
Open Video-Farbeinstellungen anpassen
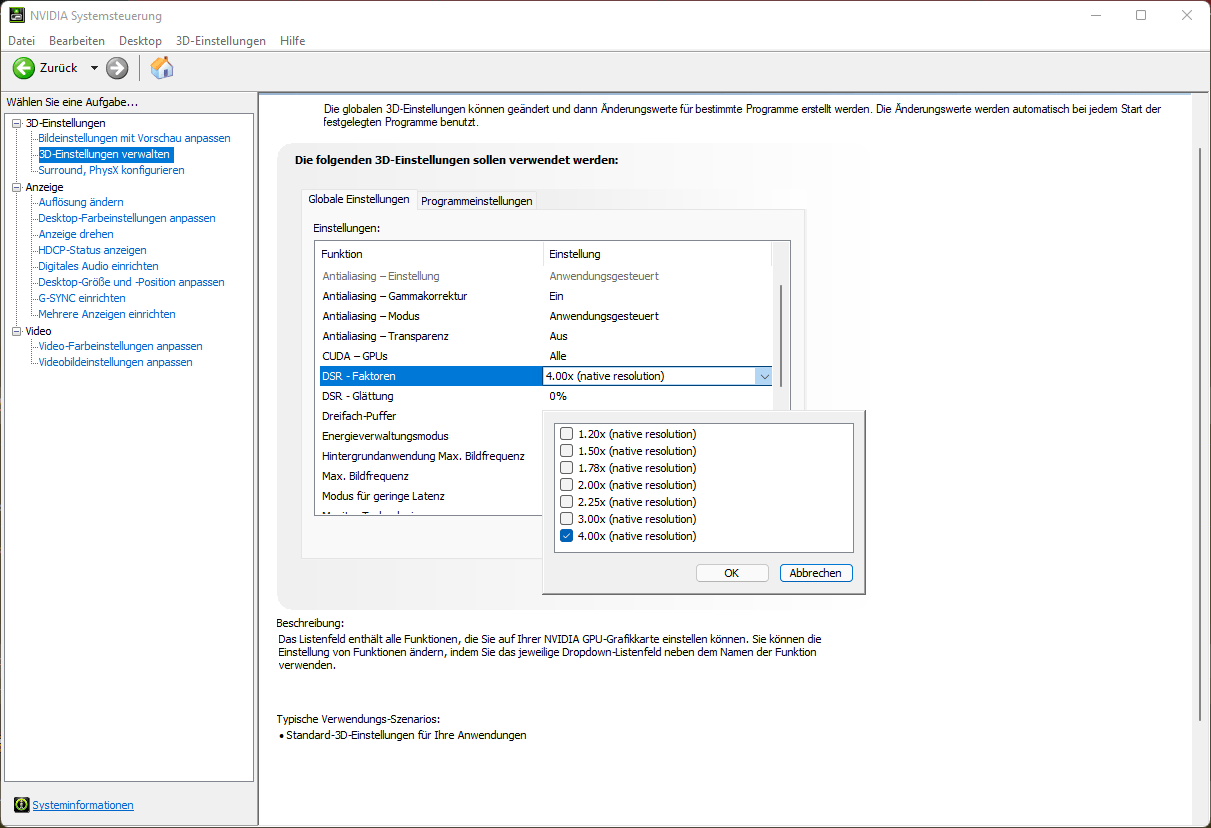(x=120, y=346)
